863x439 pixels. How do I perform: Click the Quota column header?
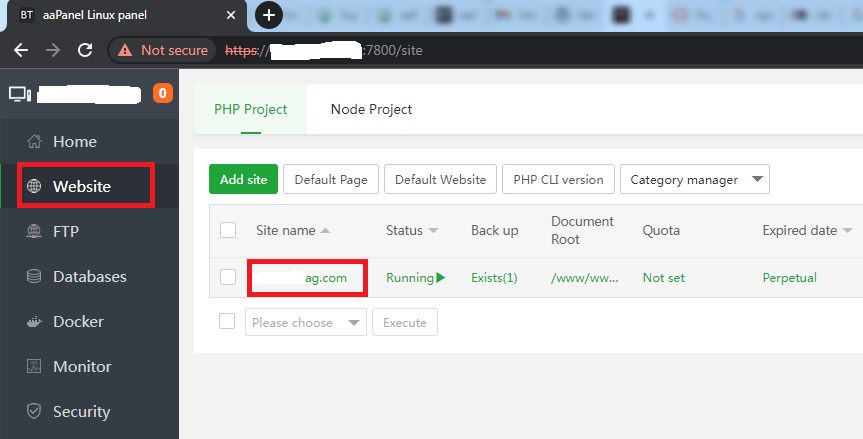pos(661,231)
